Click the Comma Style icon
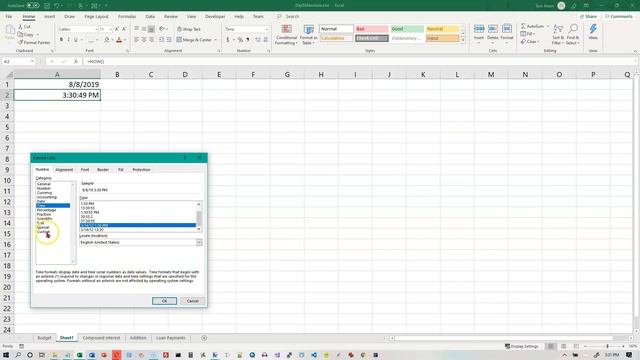 coord(248,40)
